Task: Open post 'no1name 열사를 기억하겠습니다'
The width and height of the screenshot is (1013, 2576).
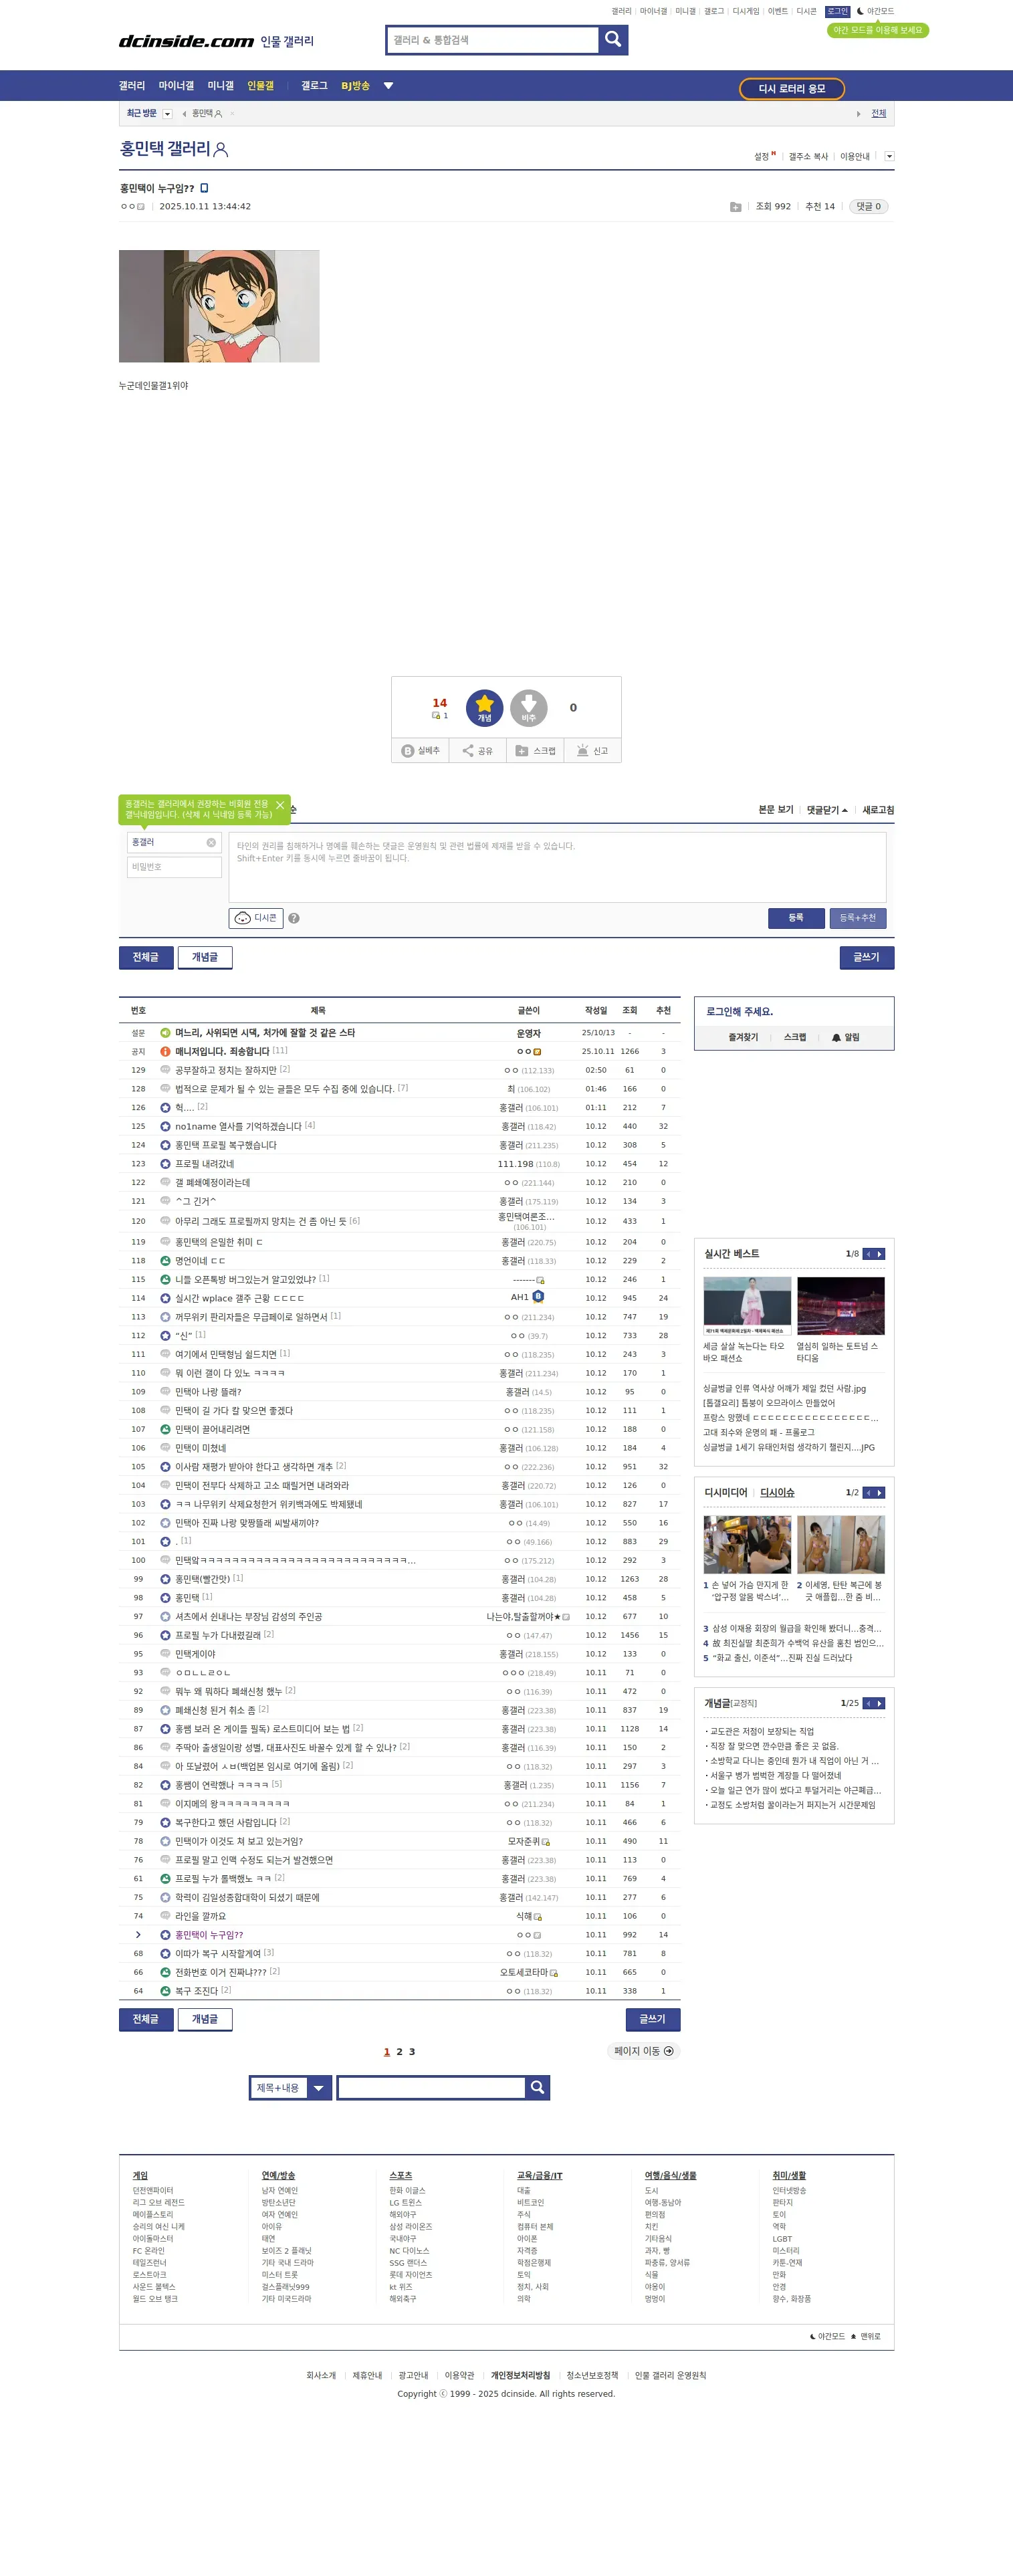Action: click(x=238, y=1127)
